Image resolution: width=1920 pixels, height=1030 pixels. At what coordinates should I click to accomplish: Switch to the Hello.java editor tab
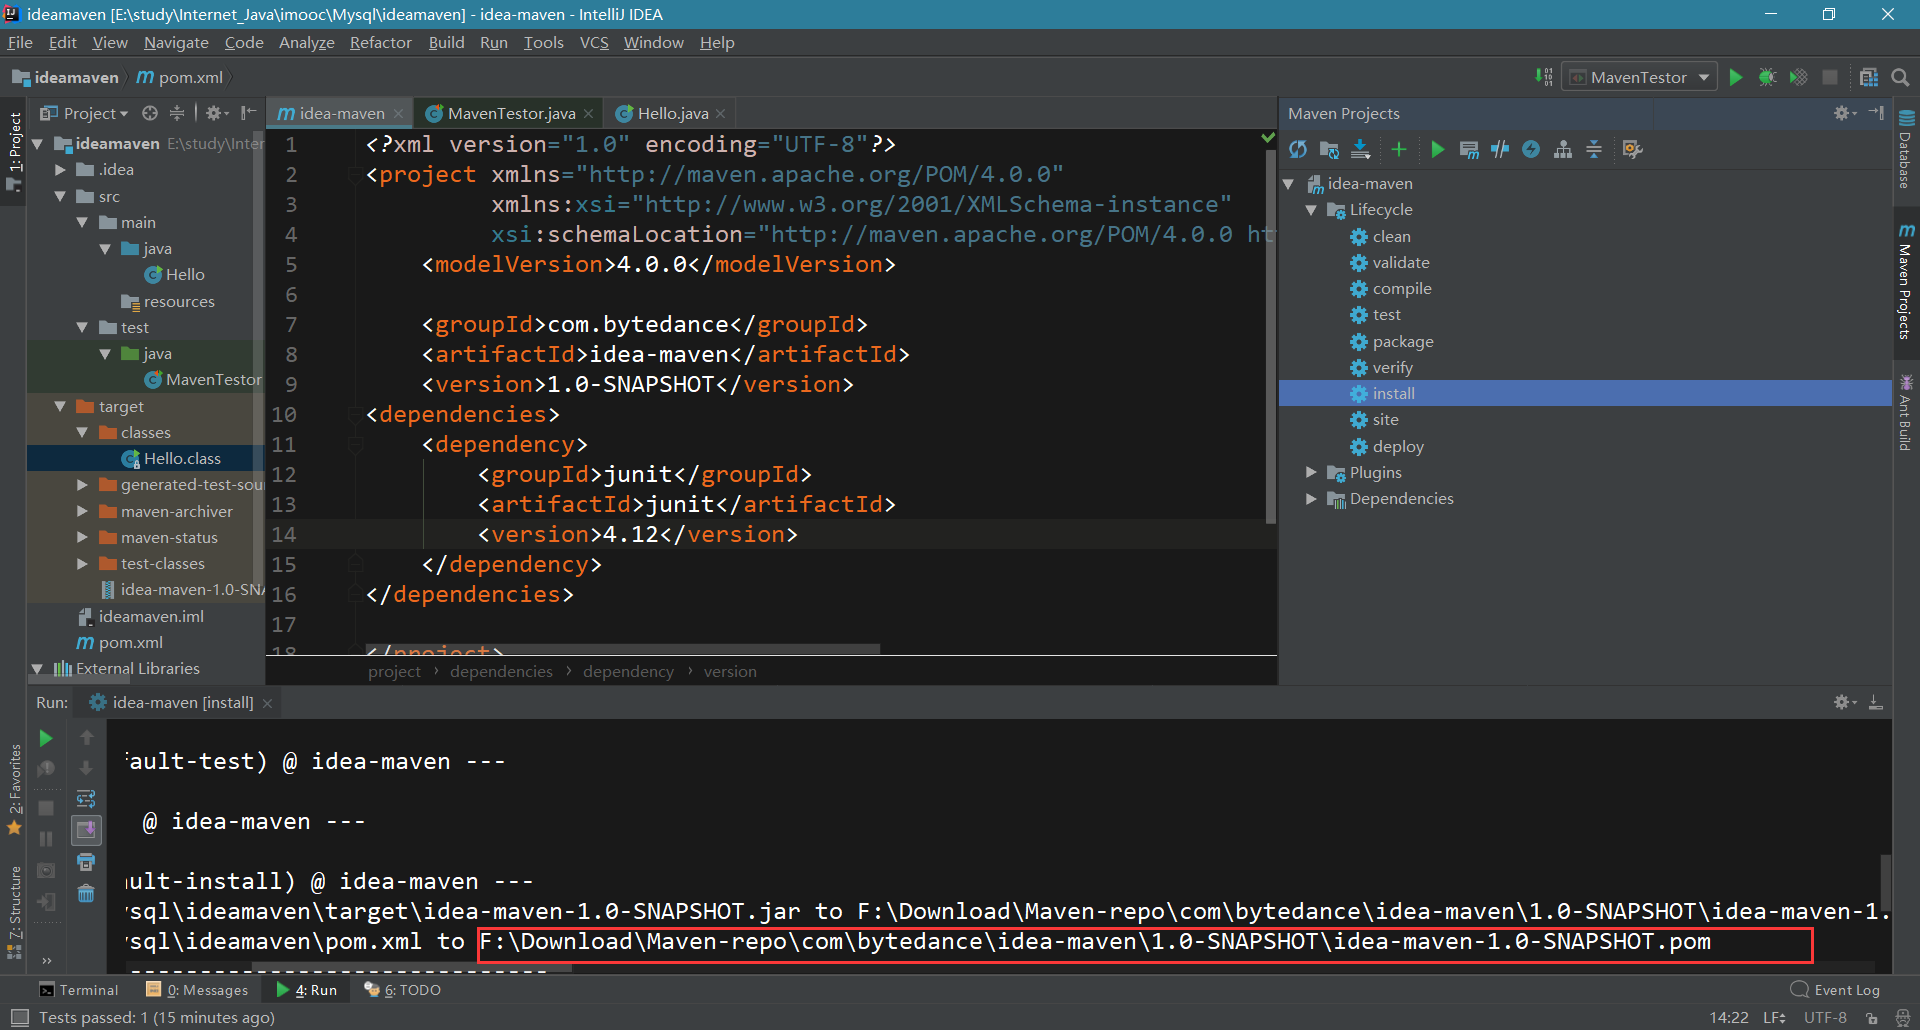point(672,113)
